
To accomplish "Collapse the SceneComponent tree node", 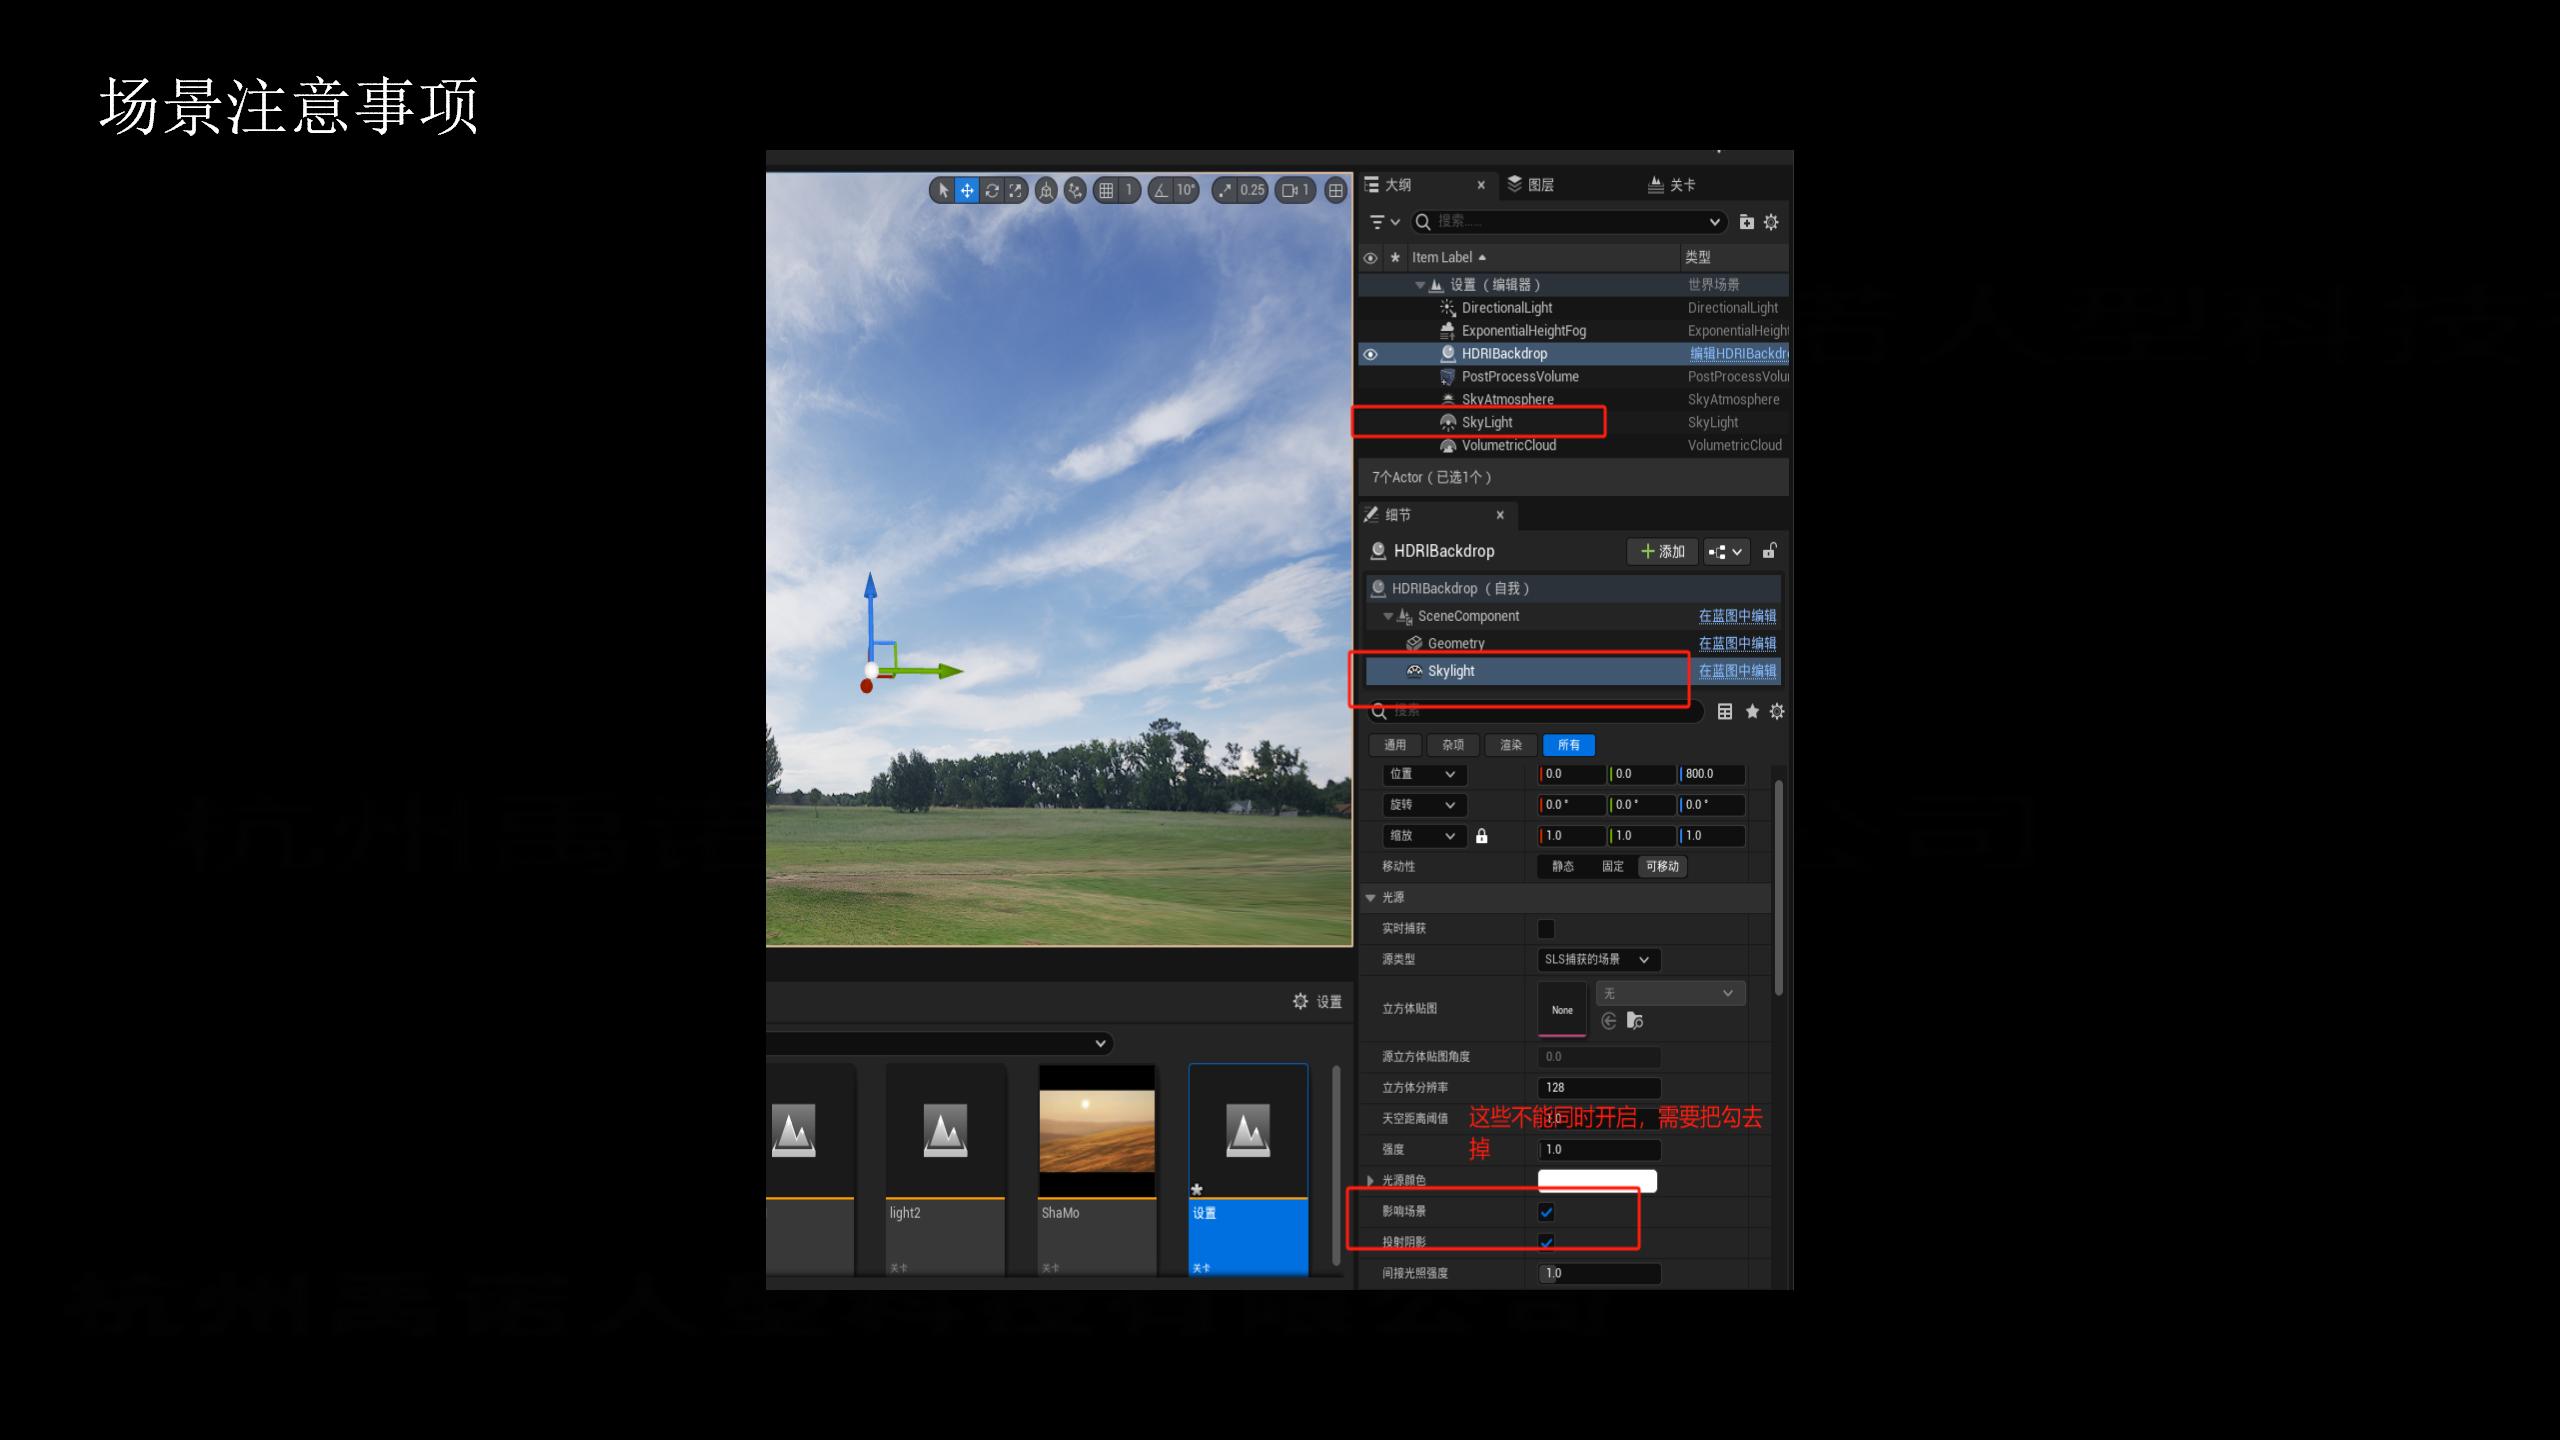I will tap(1388, 616).
